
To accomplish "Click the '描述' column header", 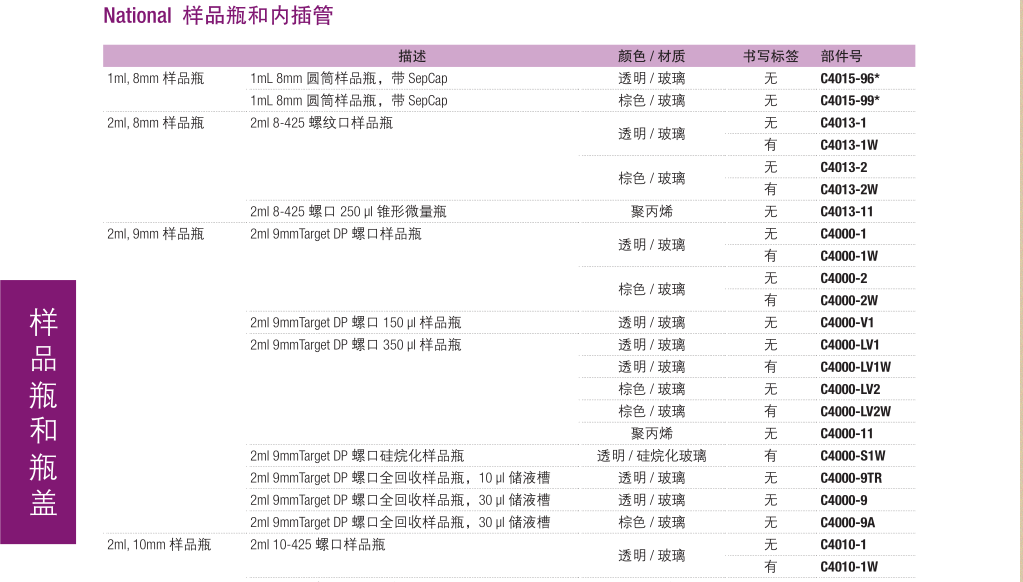I will [x=412, y=56].
